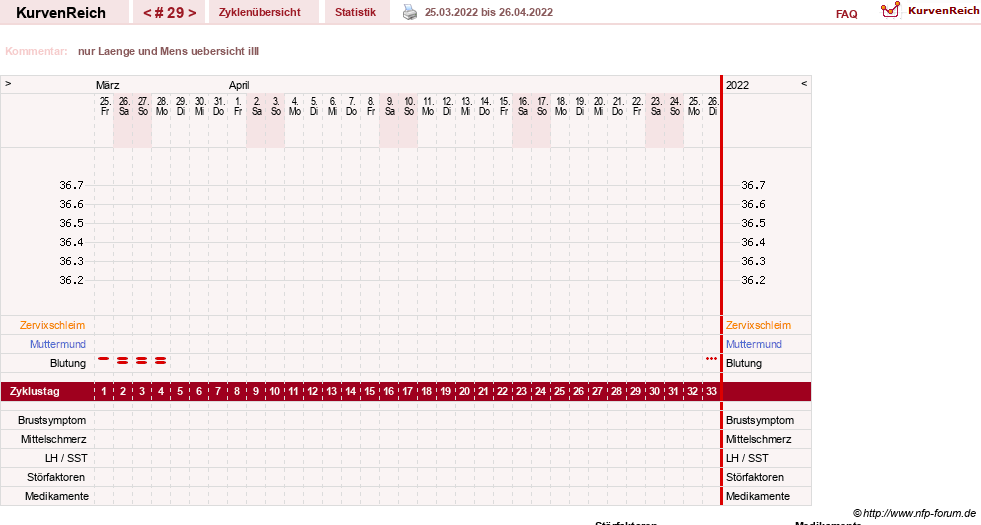Select cycle day 14 in the Zyklustag row
The height and width of the screenshot is (525, 981).
[350, 391]
